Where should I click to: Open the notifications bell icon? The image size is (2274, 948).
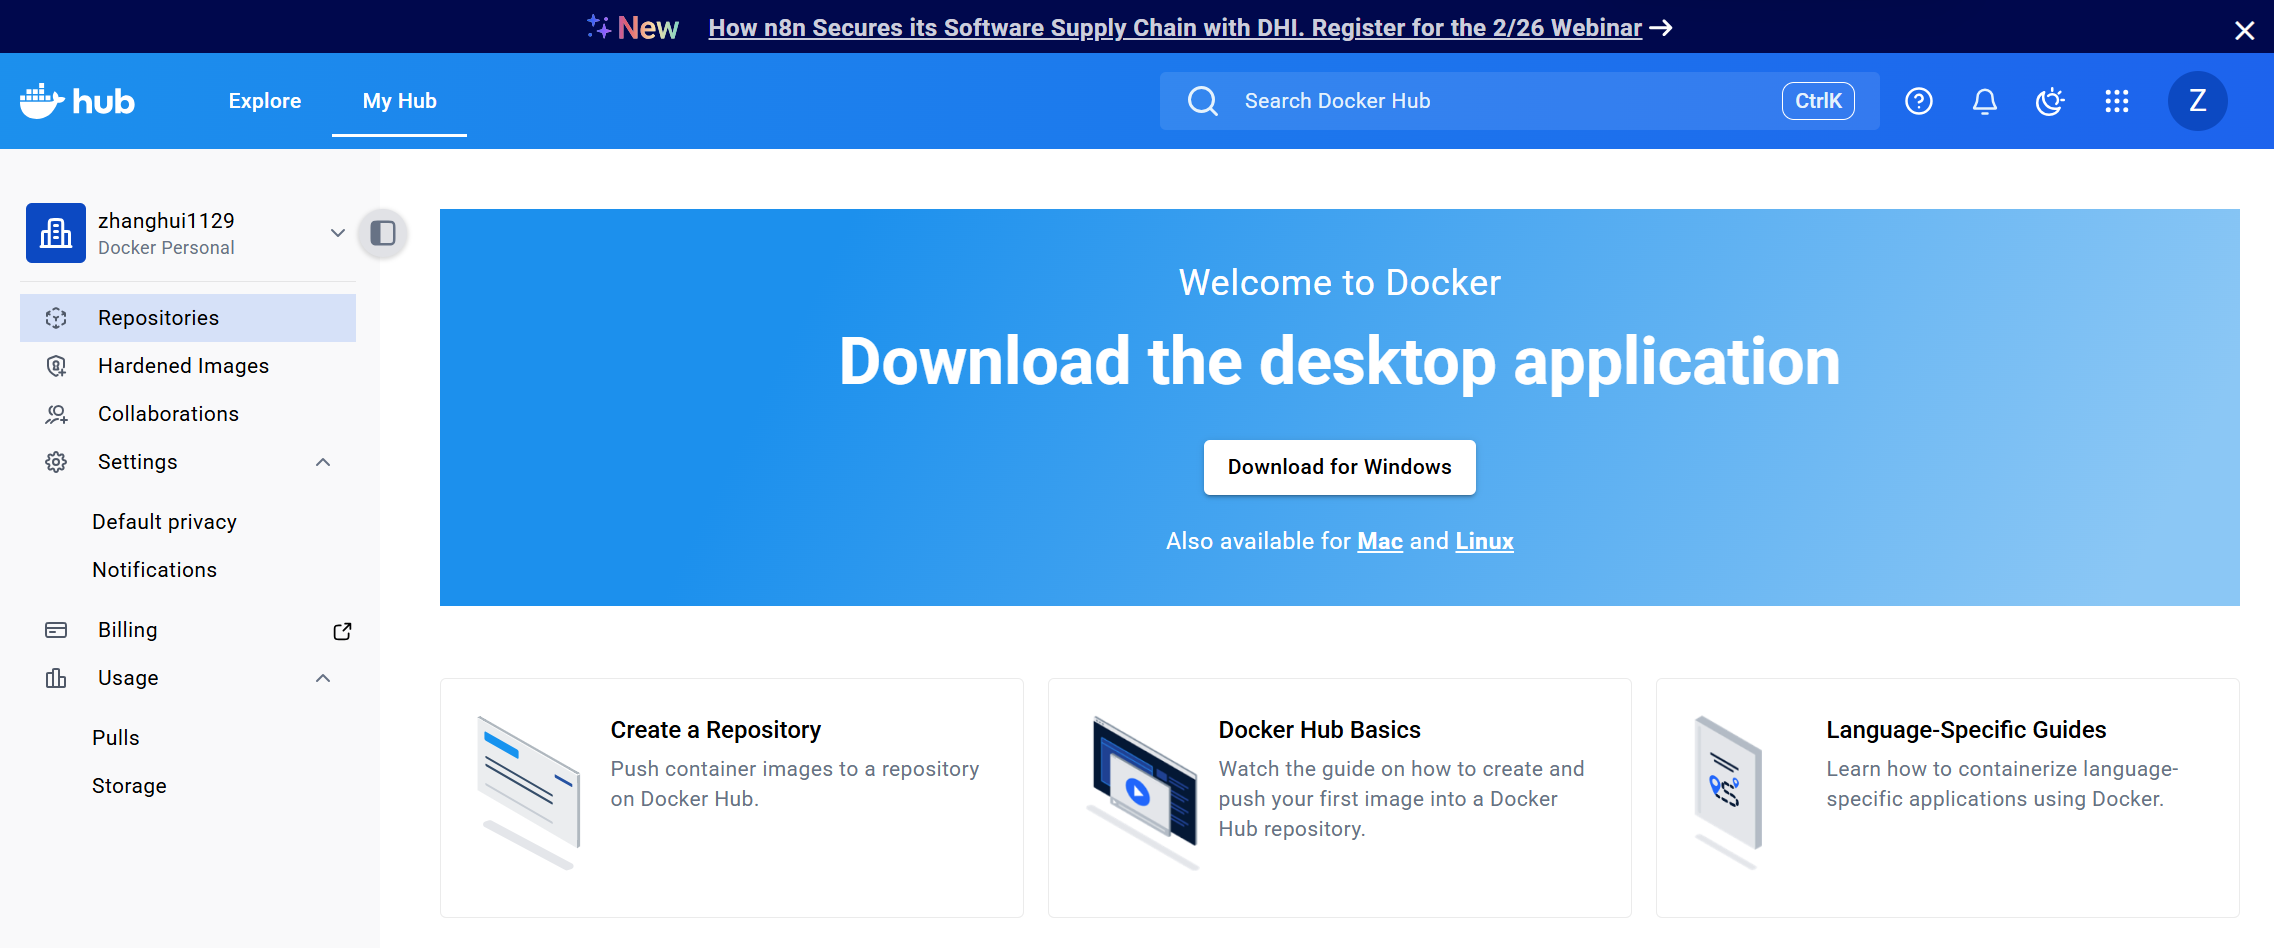coord(1984,101)
